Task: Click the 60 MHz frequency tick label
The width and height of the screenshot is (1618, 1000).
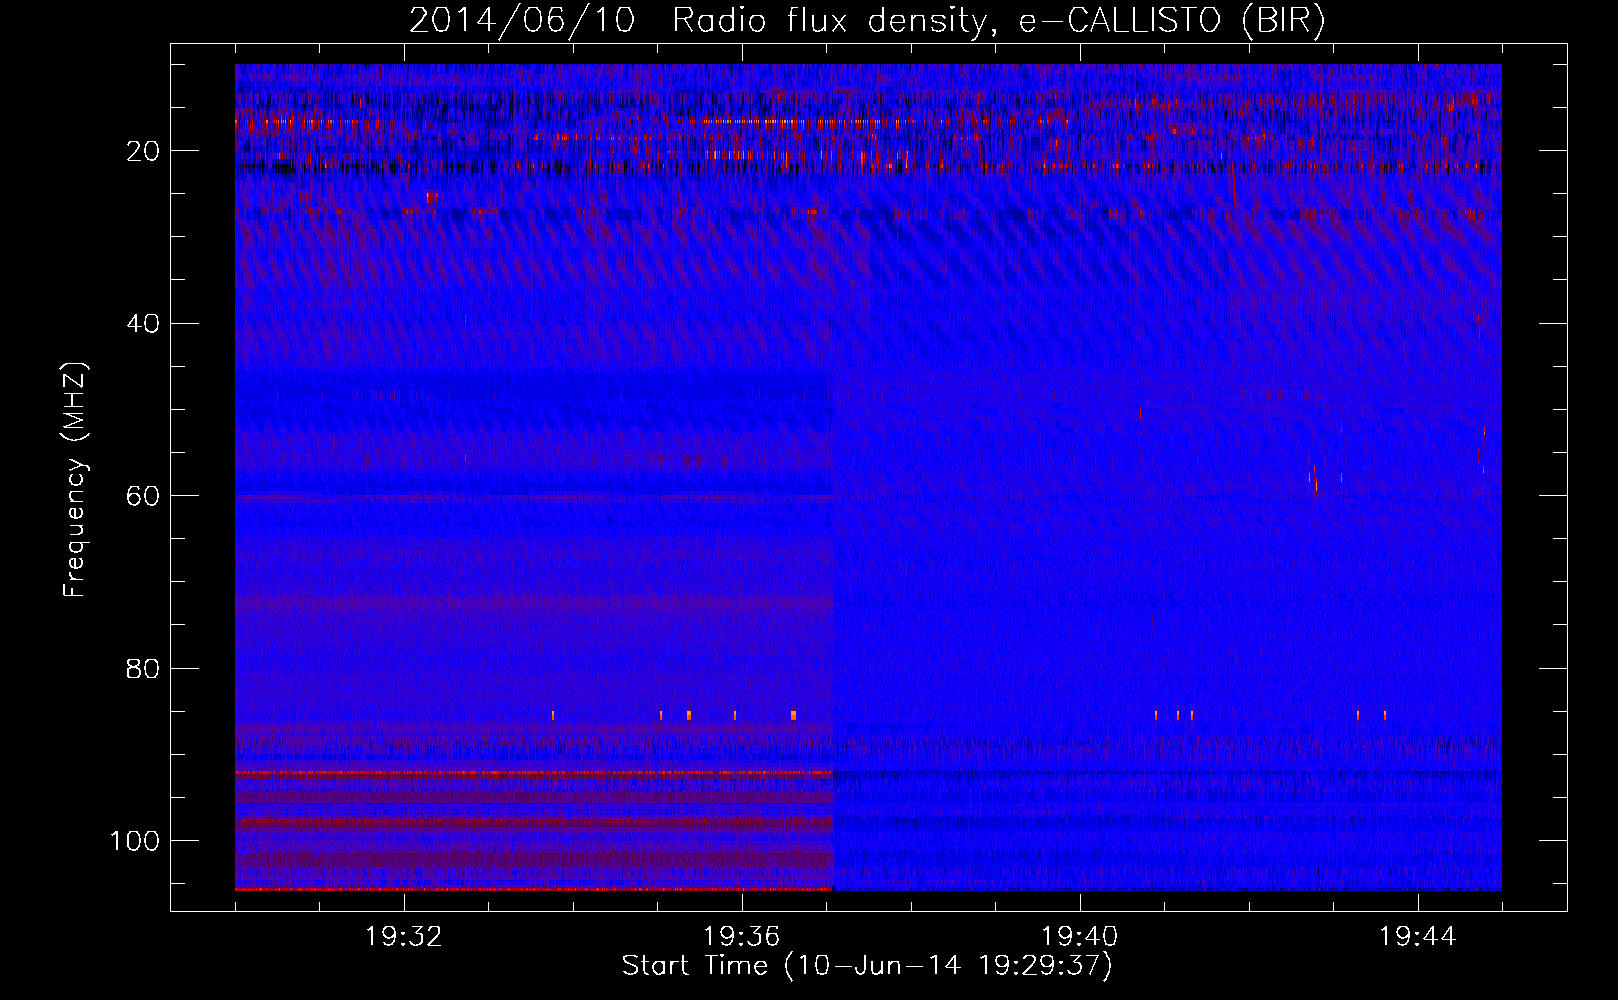Action: (143, 496)
